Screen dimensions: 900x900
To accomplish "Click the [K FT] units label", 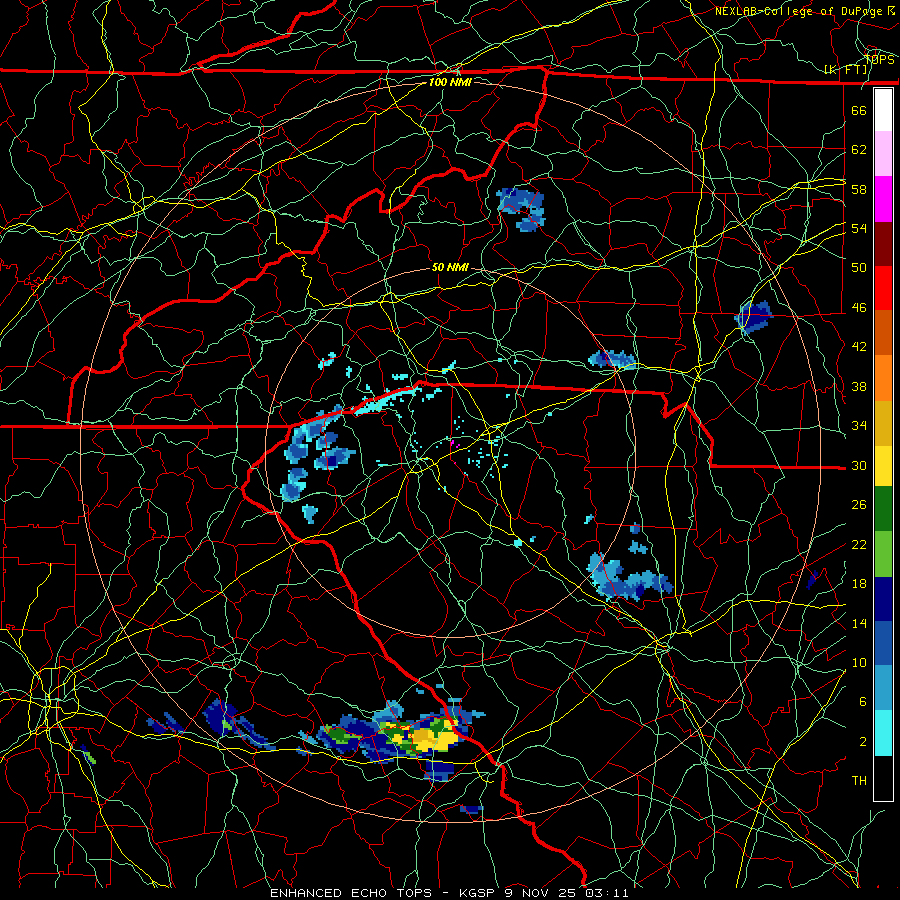I will 845,70.
